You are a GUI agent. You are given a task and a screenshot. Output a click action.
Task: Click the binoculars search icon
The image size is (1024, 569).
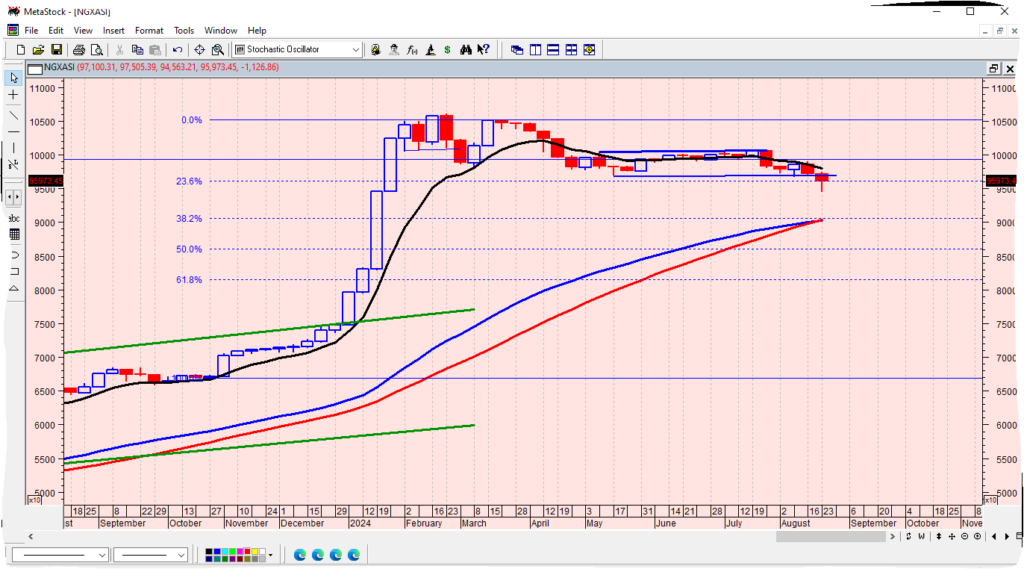tap(465, 49)
